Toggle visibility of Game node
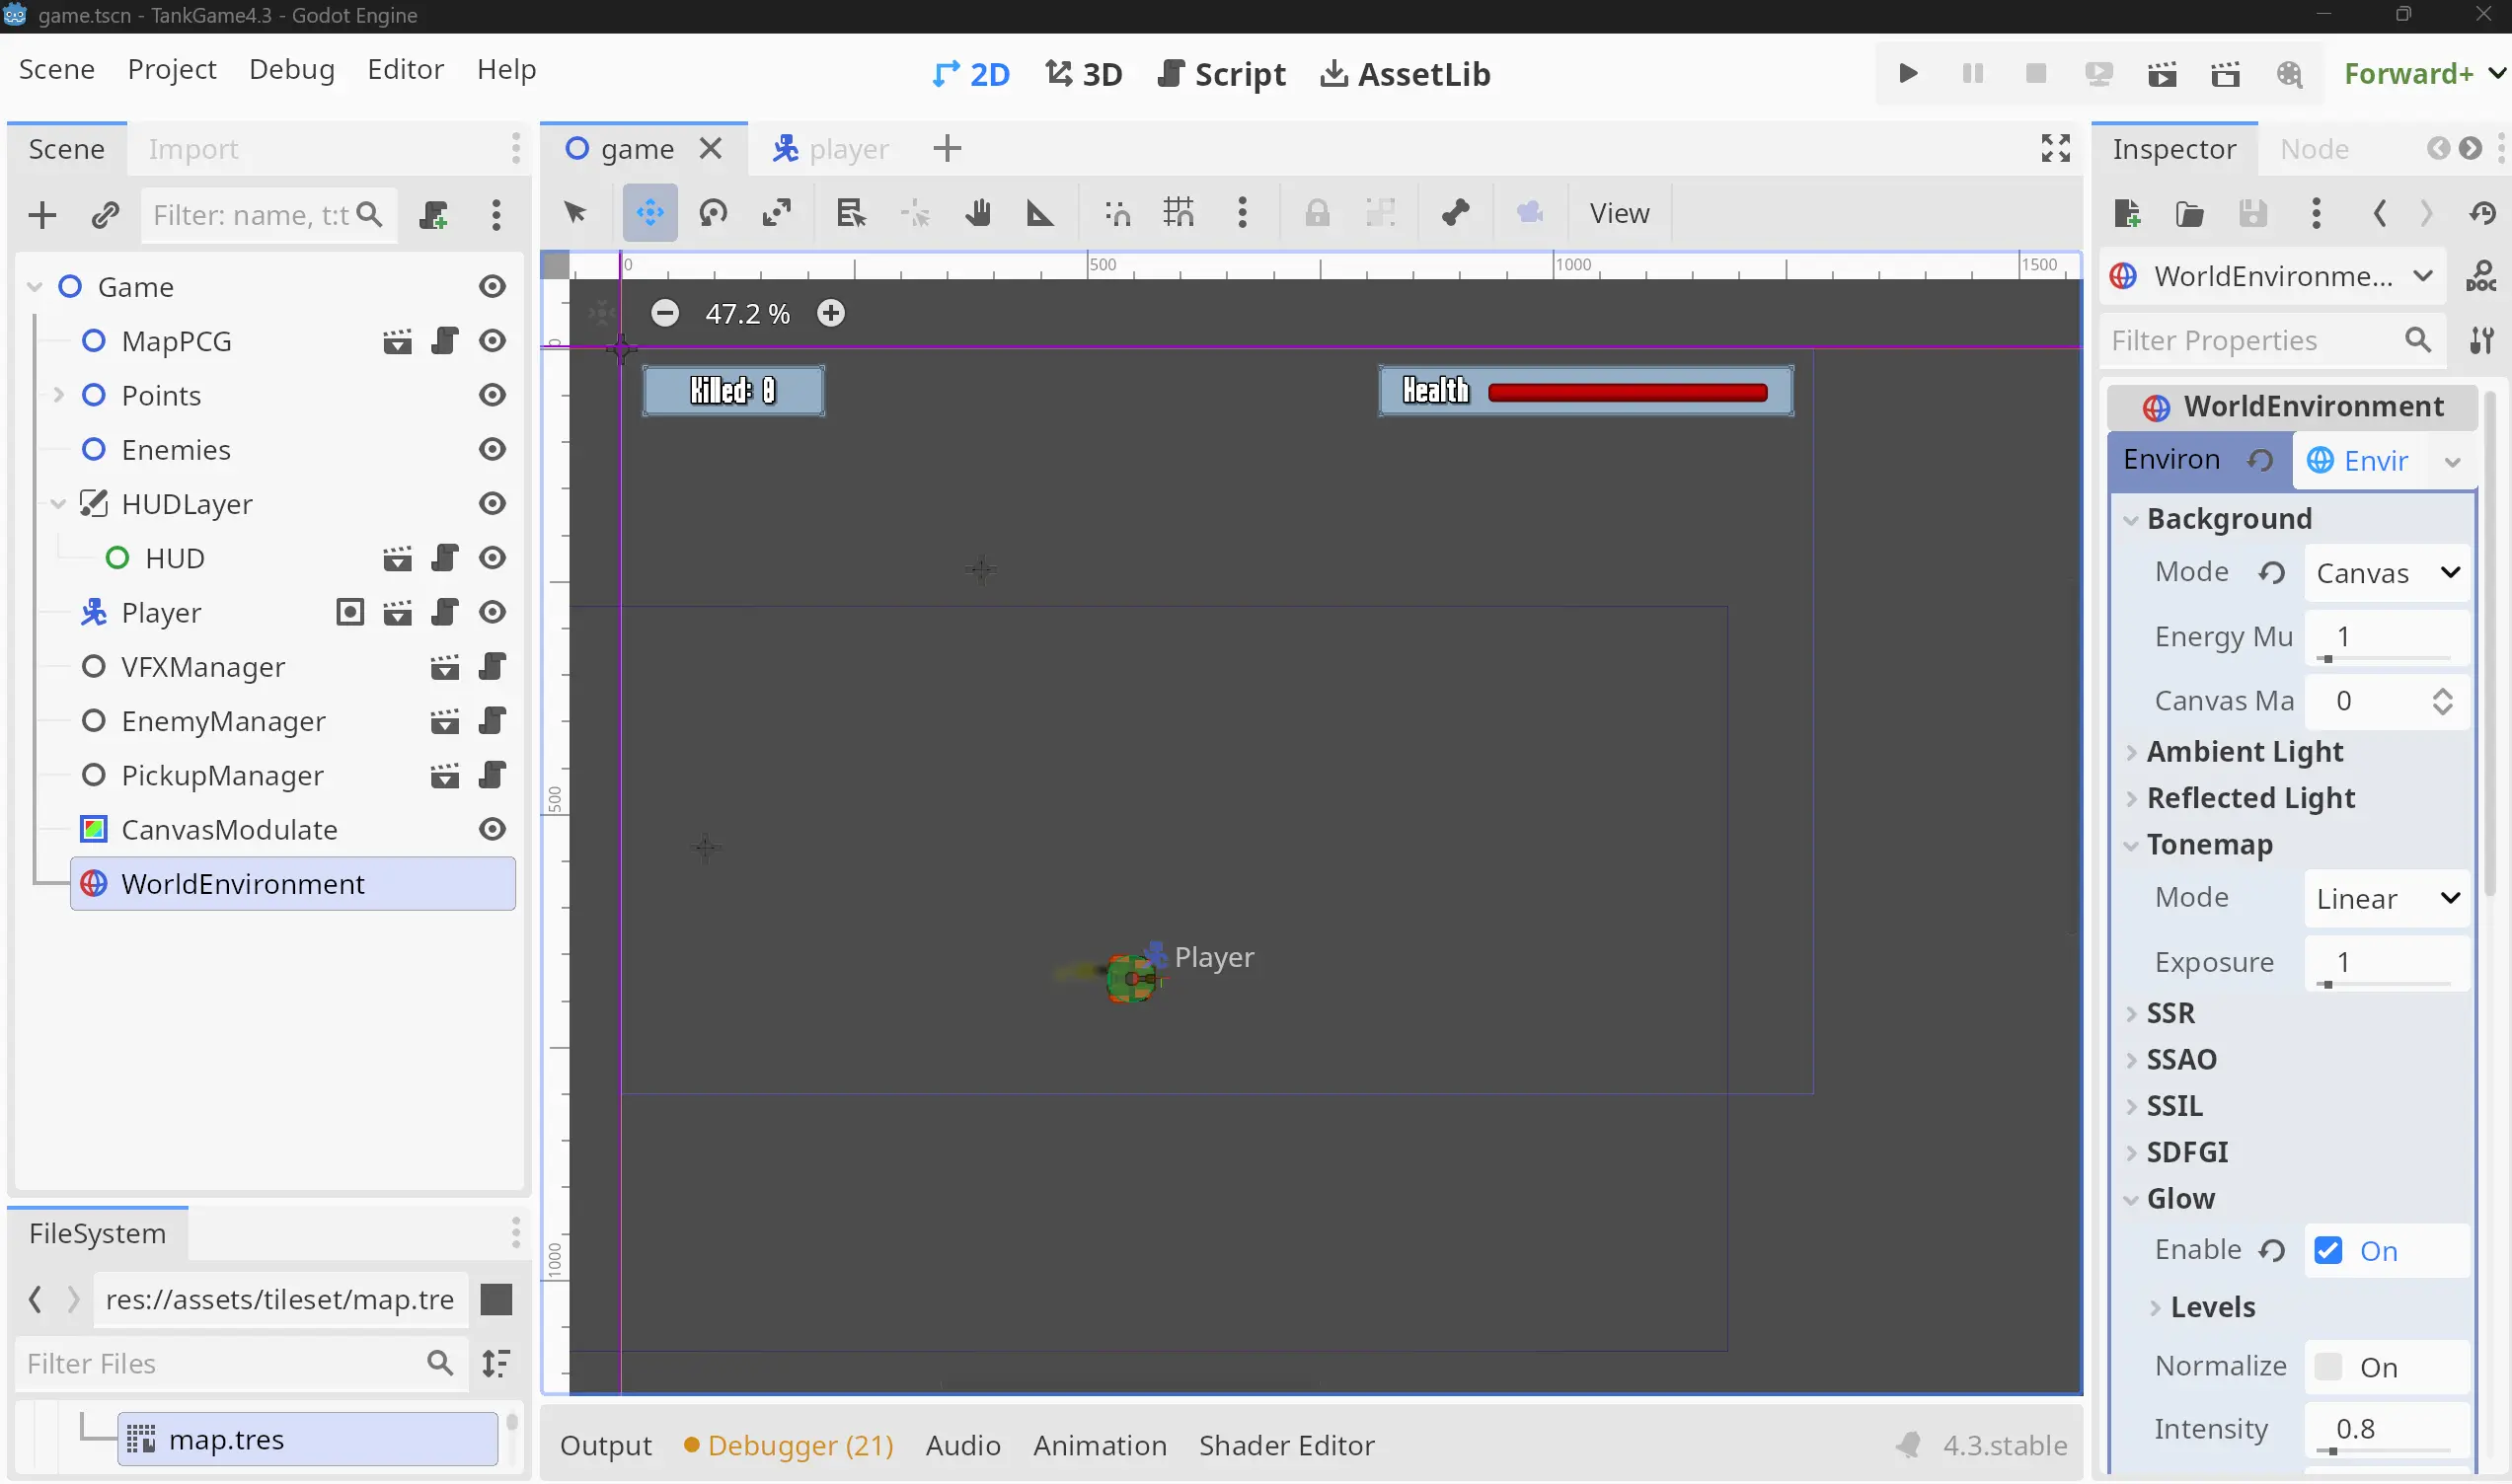The image size is (2512, 1484). click(492, 287)
